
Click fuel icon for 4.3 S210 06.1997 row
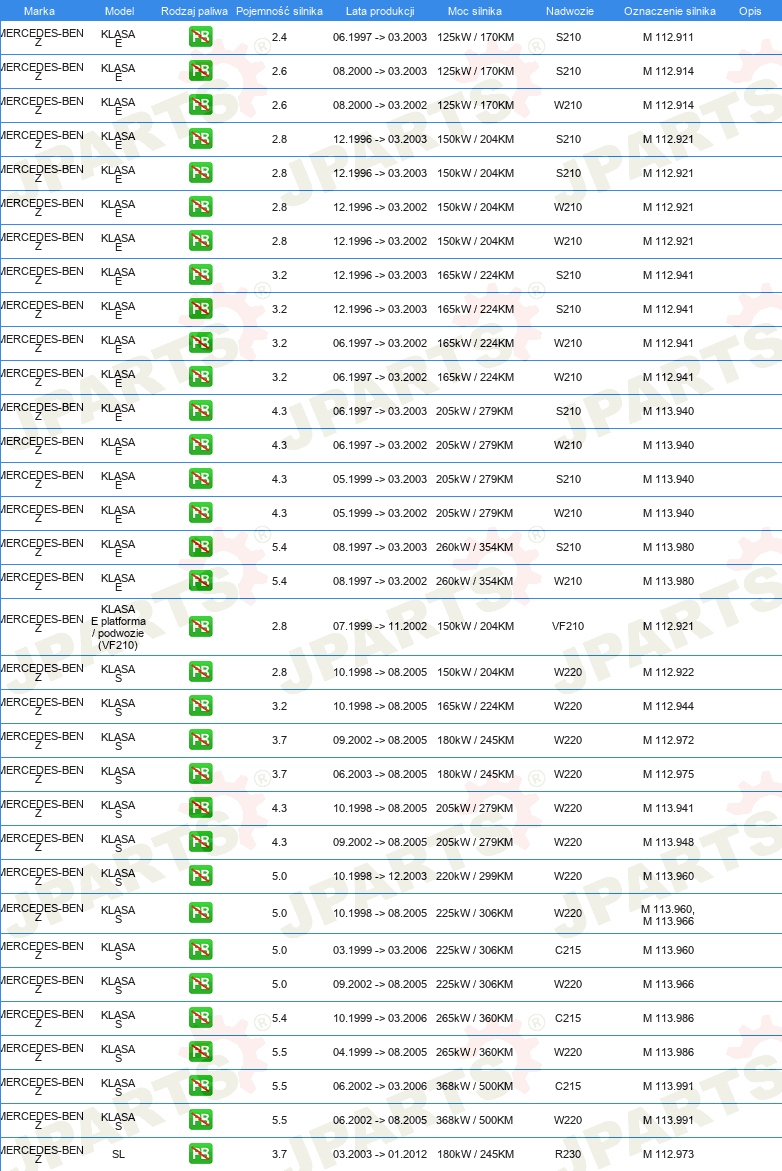coord(200,411)
